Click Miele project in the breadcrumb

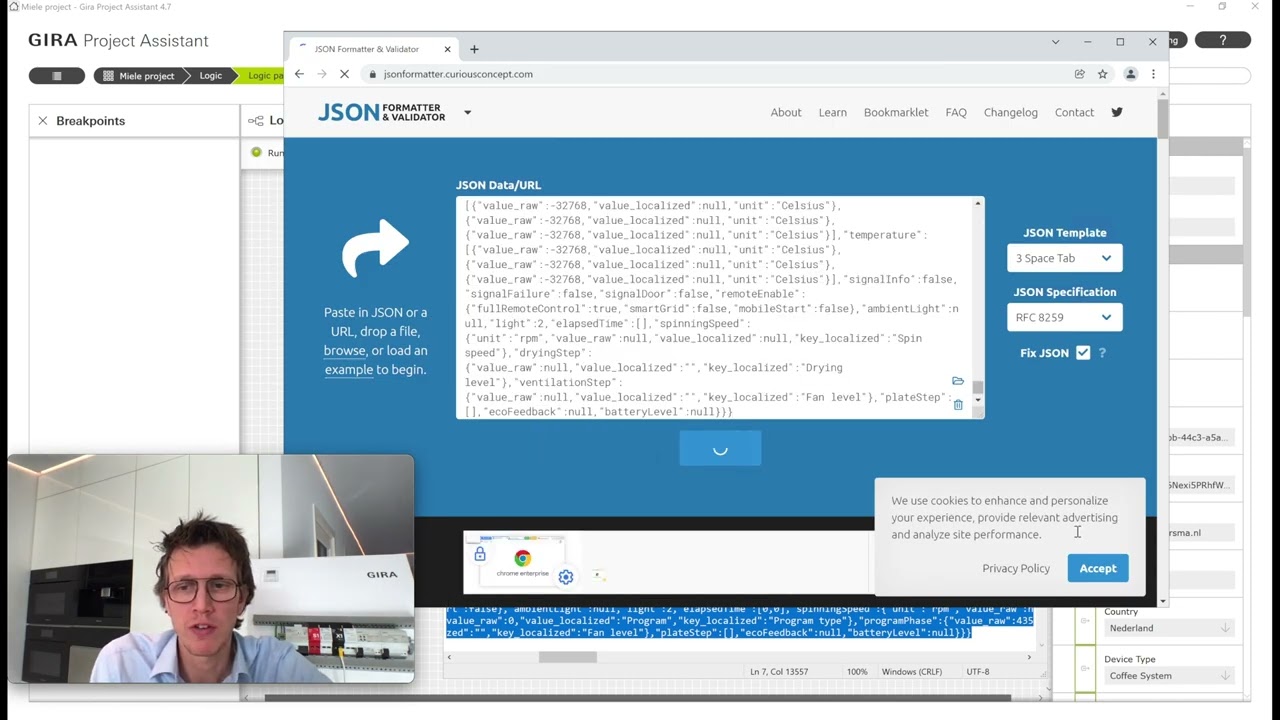(x=139, y=76)
